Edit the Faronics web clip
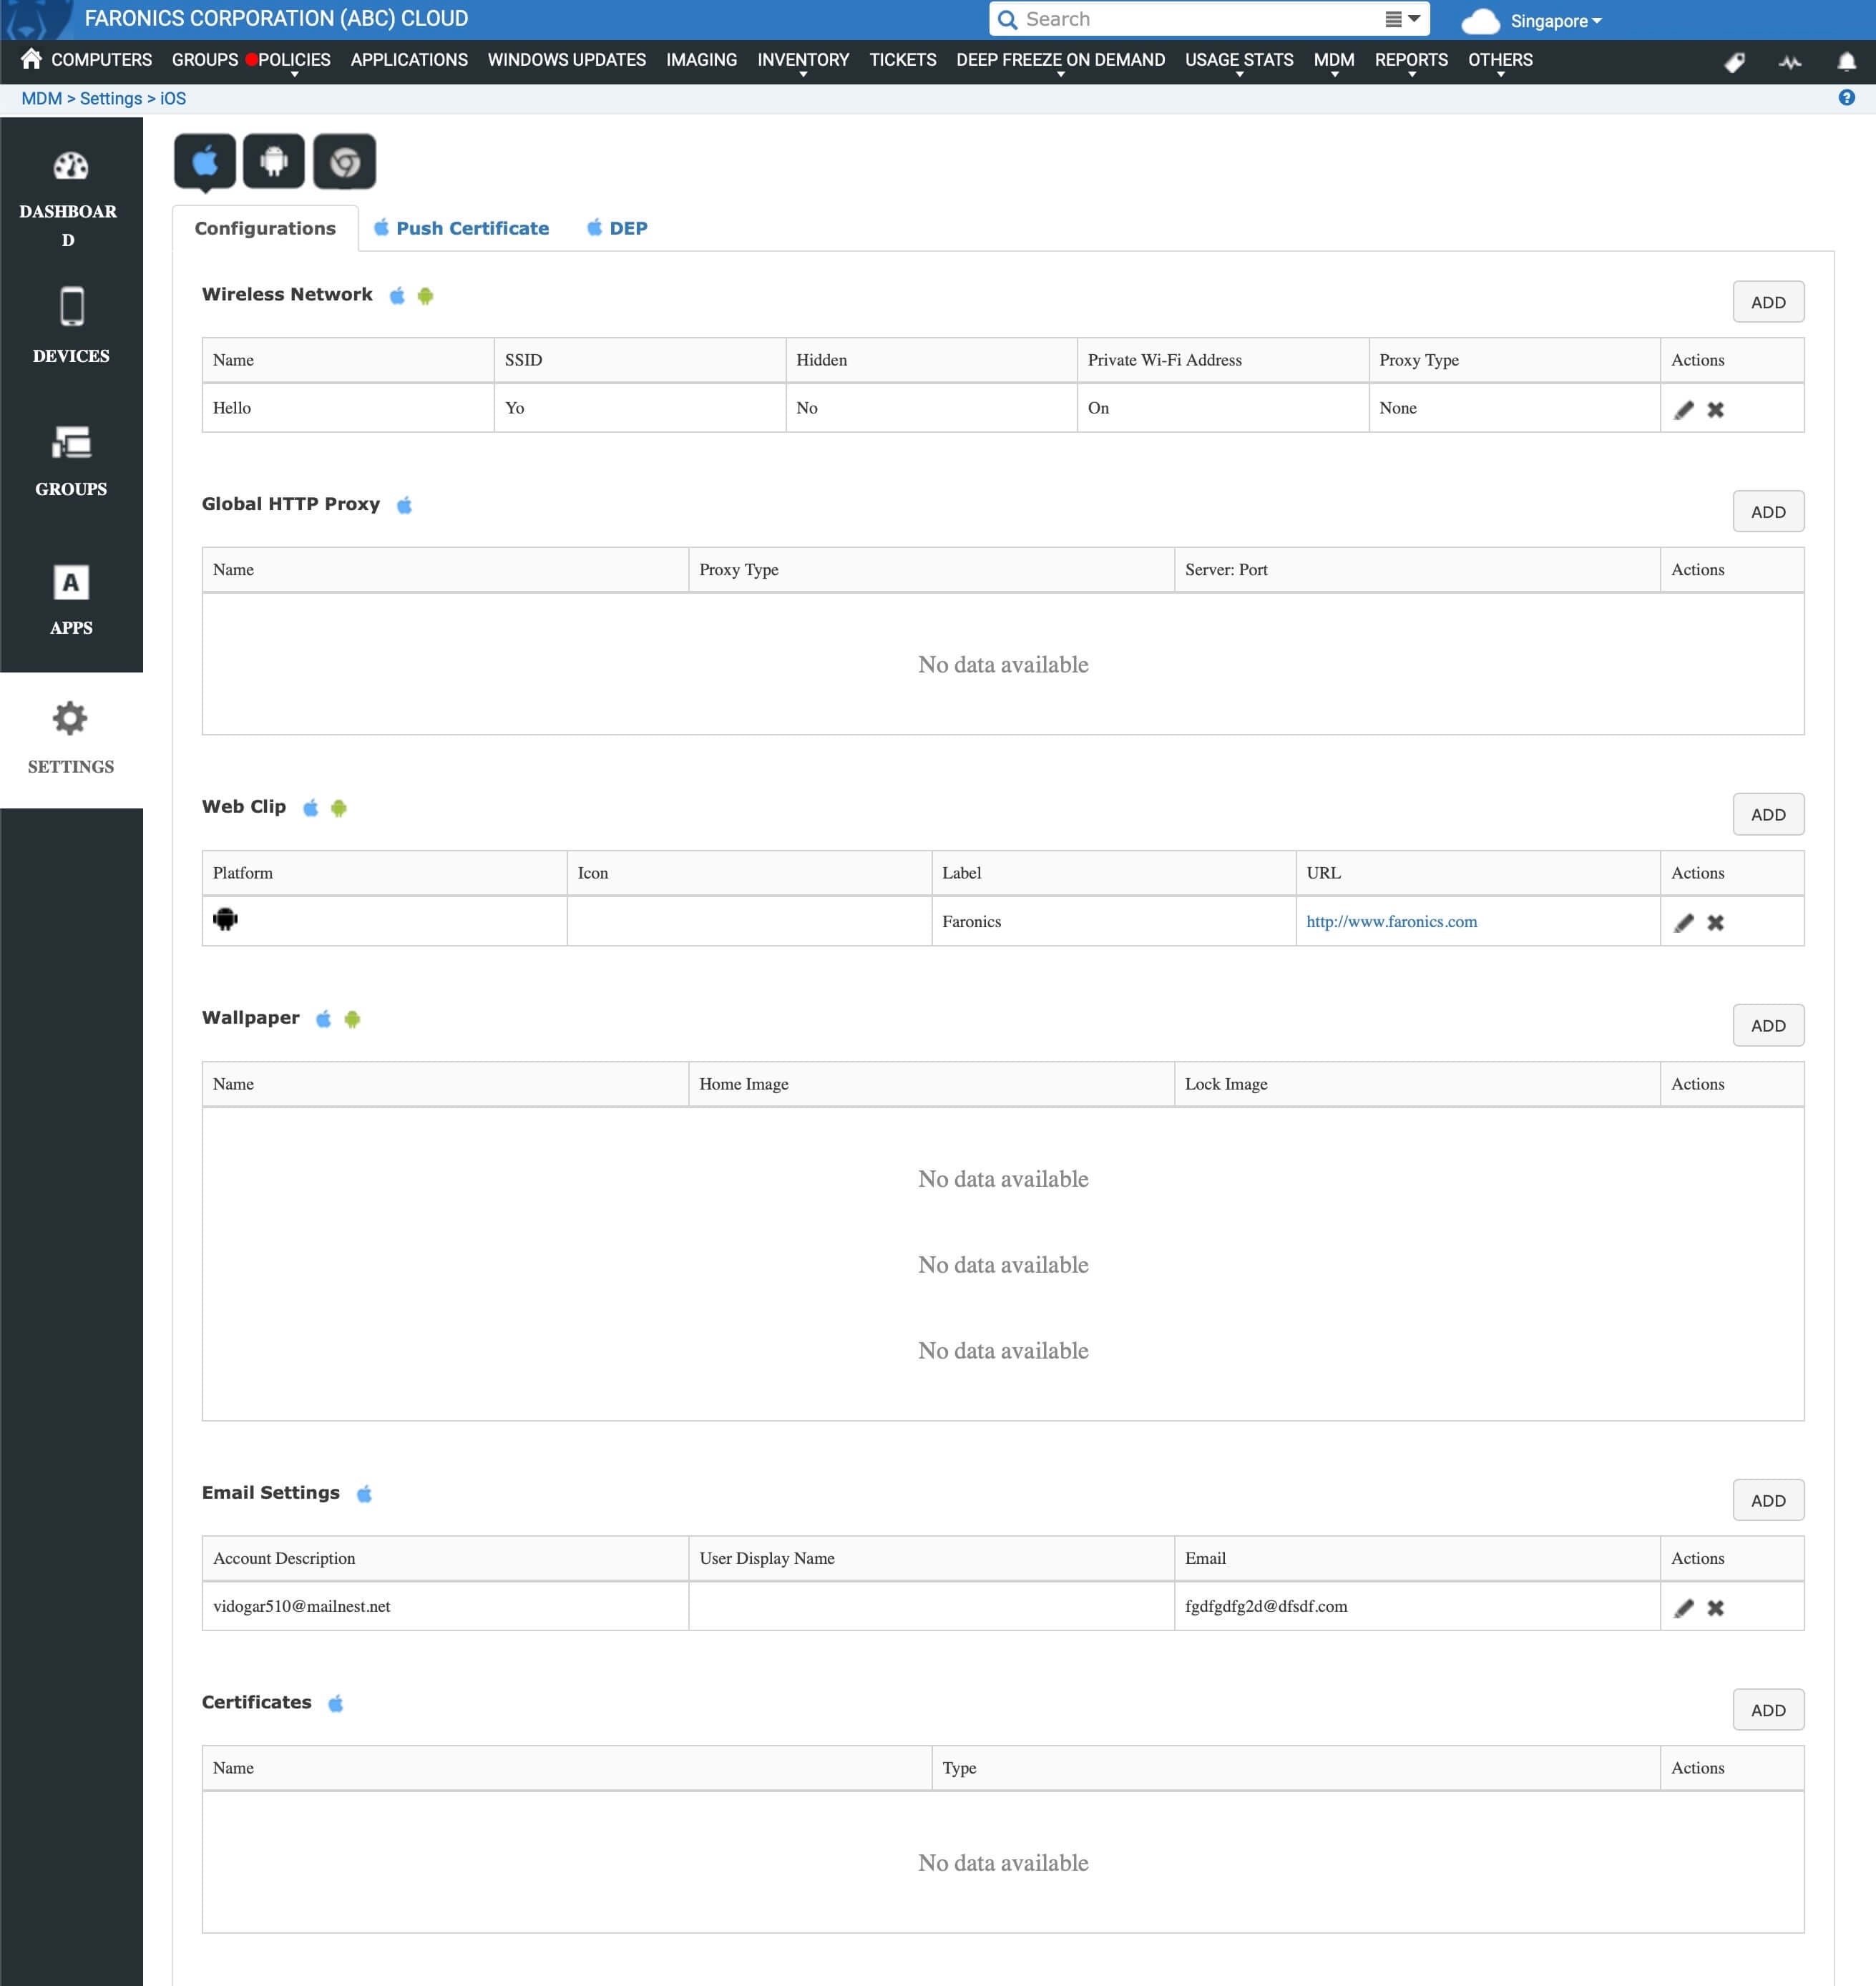This screenshot has width=1876, height=1986. pyautogui.click(x=1684, y=923)
